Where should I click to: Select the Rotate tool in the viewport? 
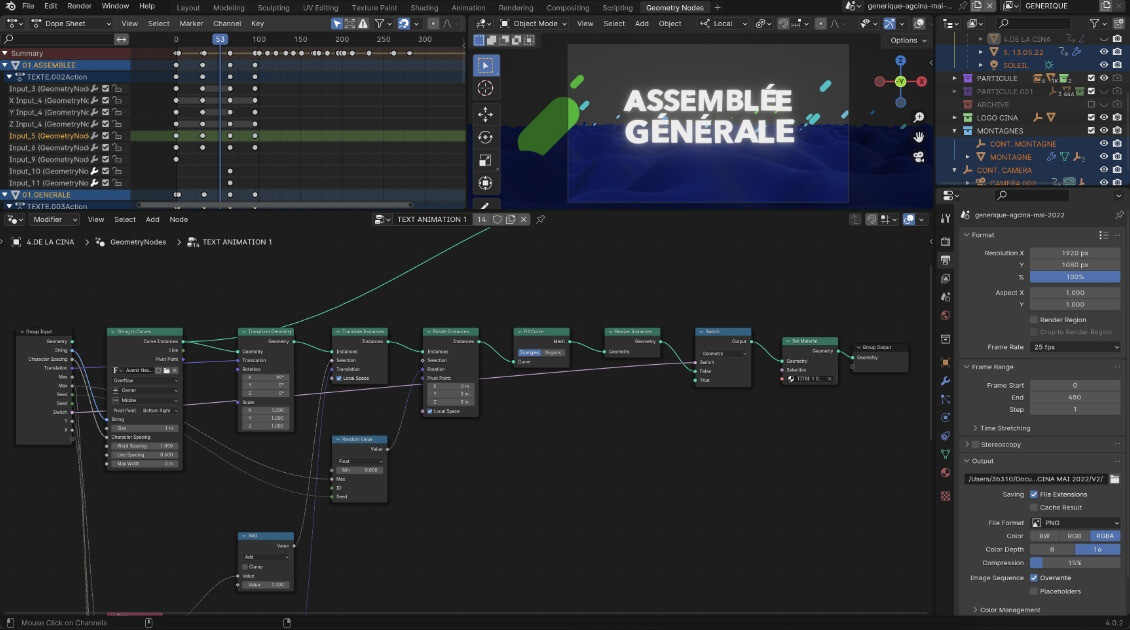[485, 137]
